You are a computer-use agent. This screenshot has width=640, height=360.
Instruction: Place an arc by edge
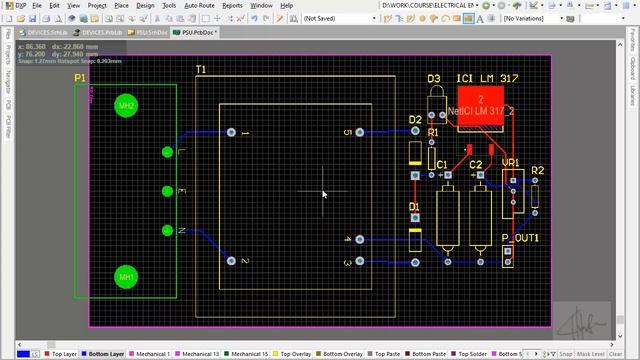pyautogui.click(x=445, y=18)
